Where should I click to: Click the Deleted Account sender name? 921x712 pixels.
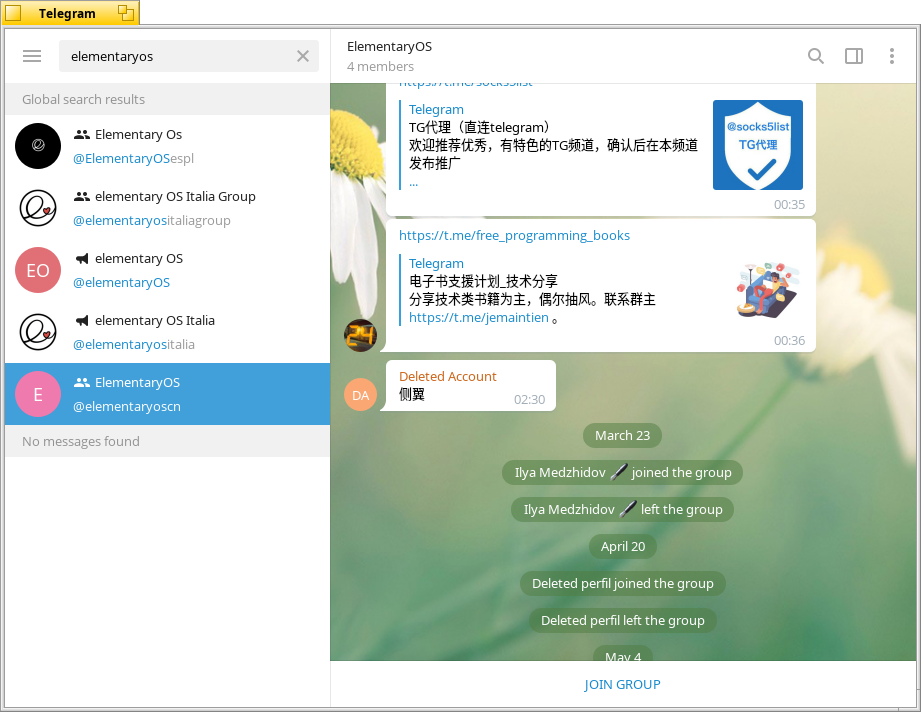click(x=448, y=377)
